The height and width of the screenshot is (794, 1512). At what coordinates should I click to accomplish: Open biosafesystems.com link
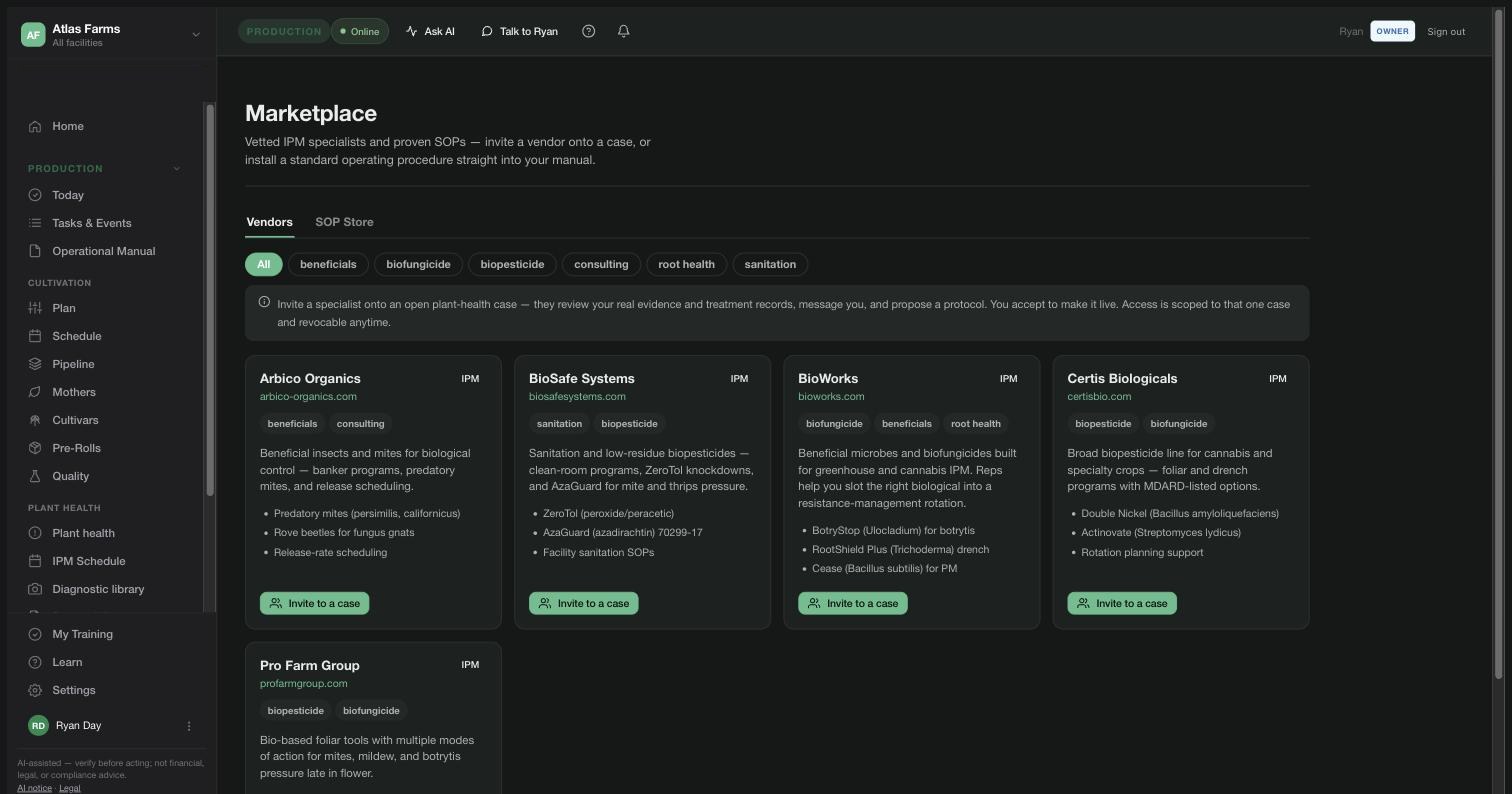pos(577,396)
